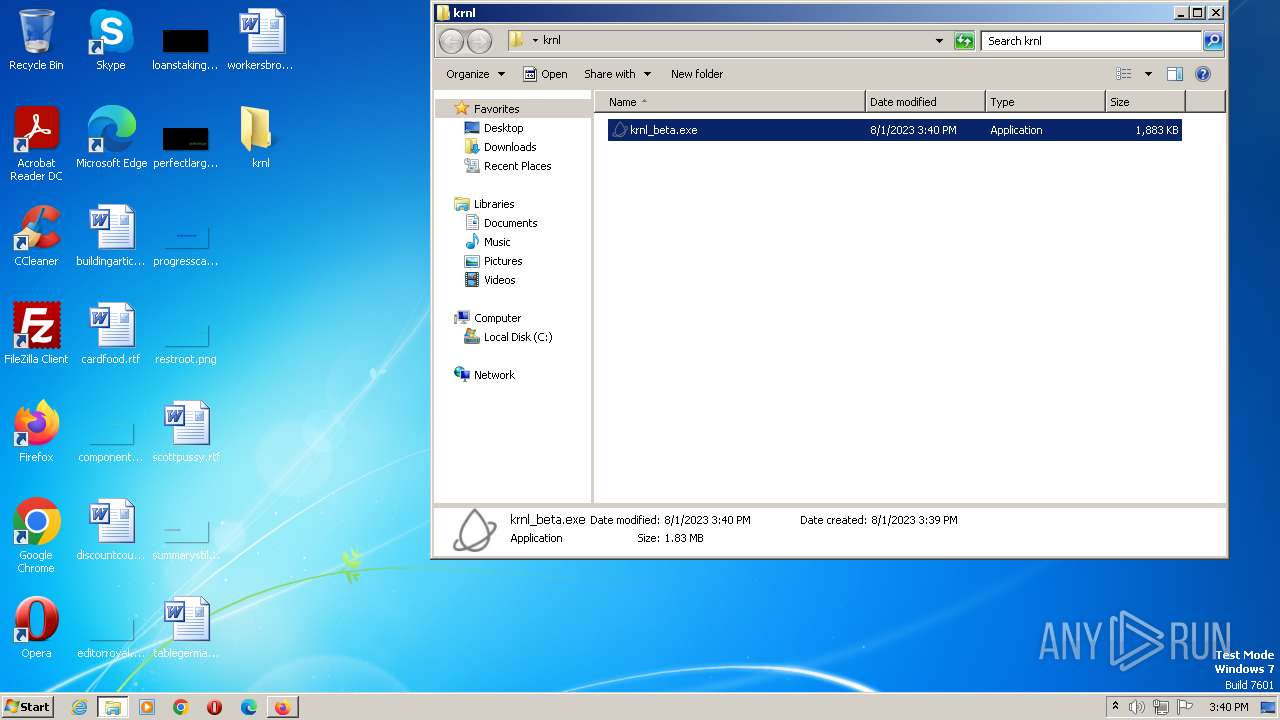Click the taskbar clock showing 3:40 PM

pos(1228,707)
